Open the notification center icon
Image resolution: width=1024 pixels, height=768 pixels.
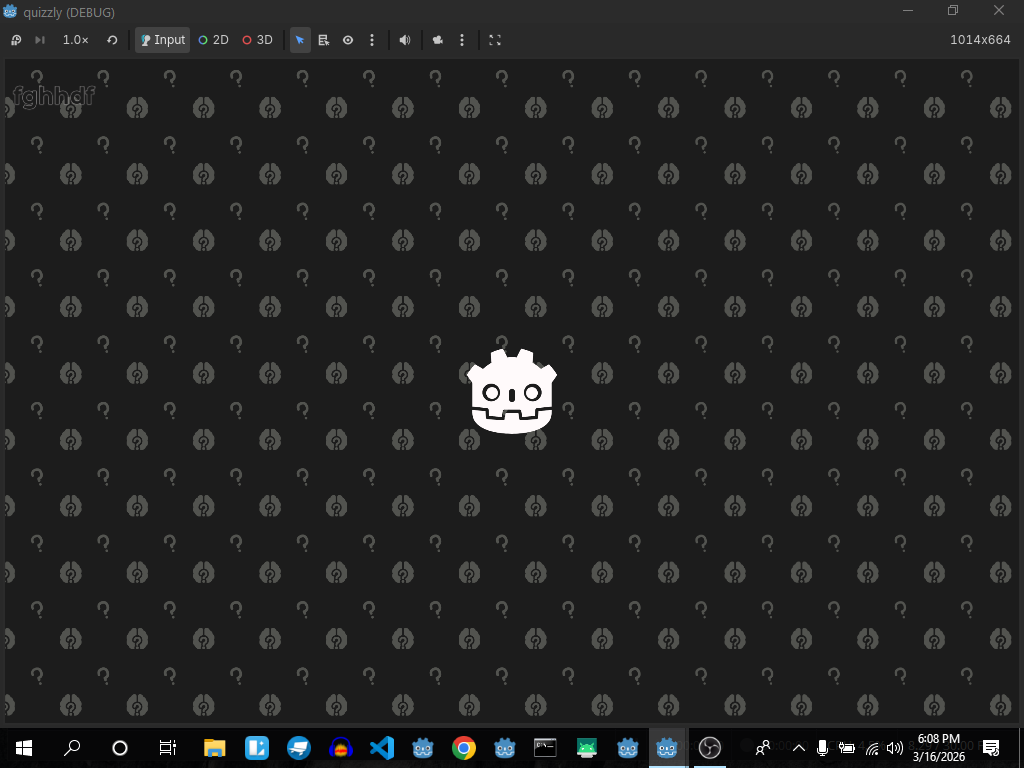click(991, 748)
